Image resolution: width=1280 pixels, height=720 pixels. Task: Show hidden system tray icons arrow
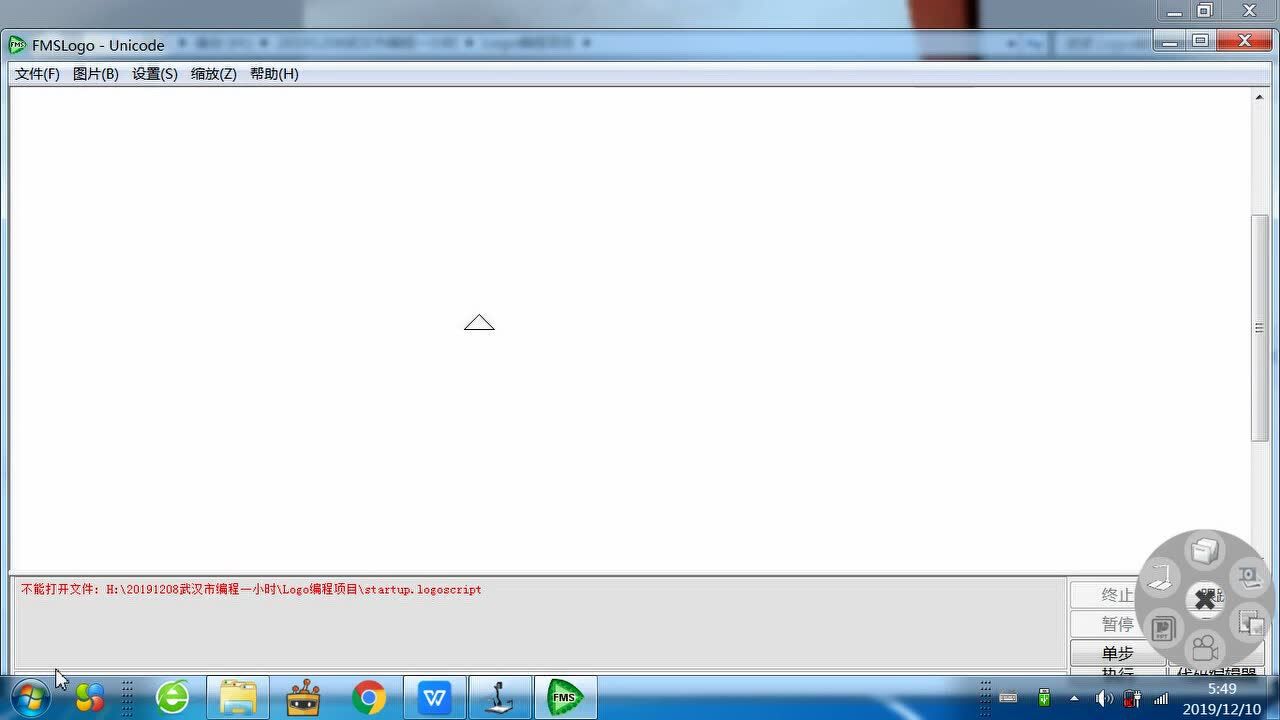coord(1075,698)
